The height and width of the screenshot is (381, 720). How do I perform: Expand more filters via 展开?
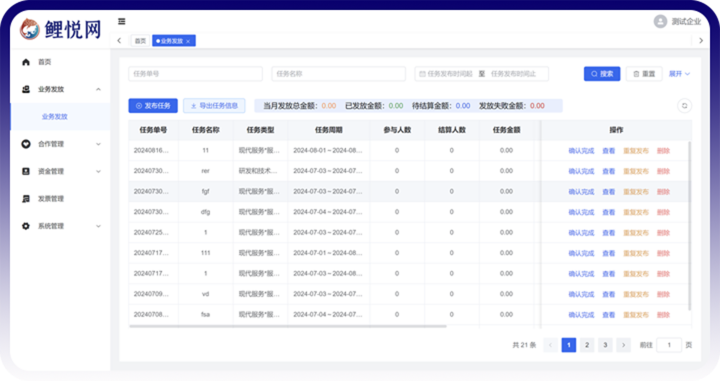pos(679,74)
